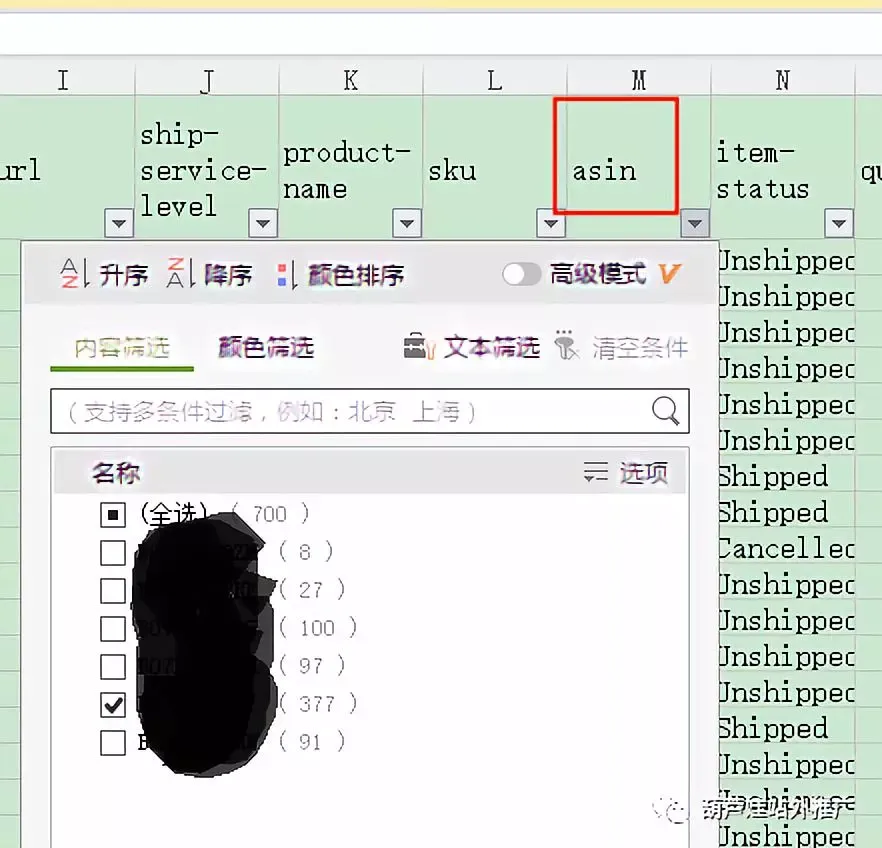This screenshot has height=848, width=882.
Task: Click the orange V premium icon
Action: pyautogui.click(x=669, y=273)
